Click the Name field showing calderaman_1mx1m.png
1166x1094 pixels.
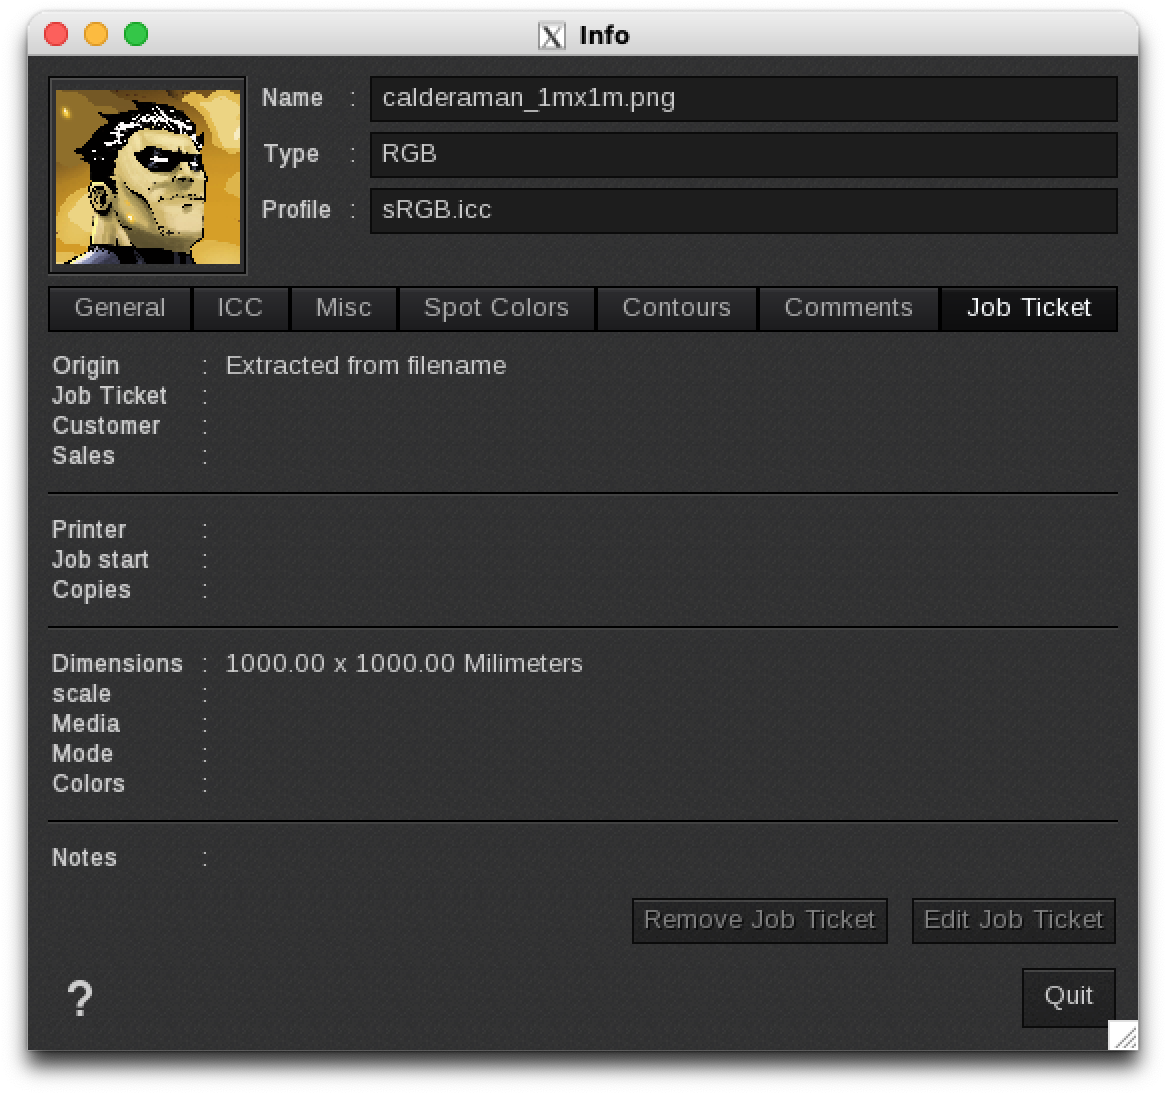(743, 98)
